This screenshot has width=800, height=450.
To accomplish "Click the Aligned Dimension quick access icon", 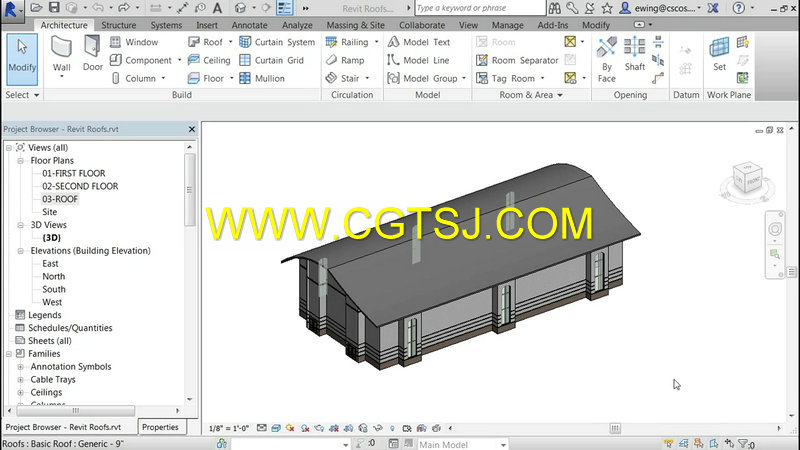I will tap(184, 8).
